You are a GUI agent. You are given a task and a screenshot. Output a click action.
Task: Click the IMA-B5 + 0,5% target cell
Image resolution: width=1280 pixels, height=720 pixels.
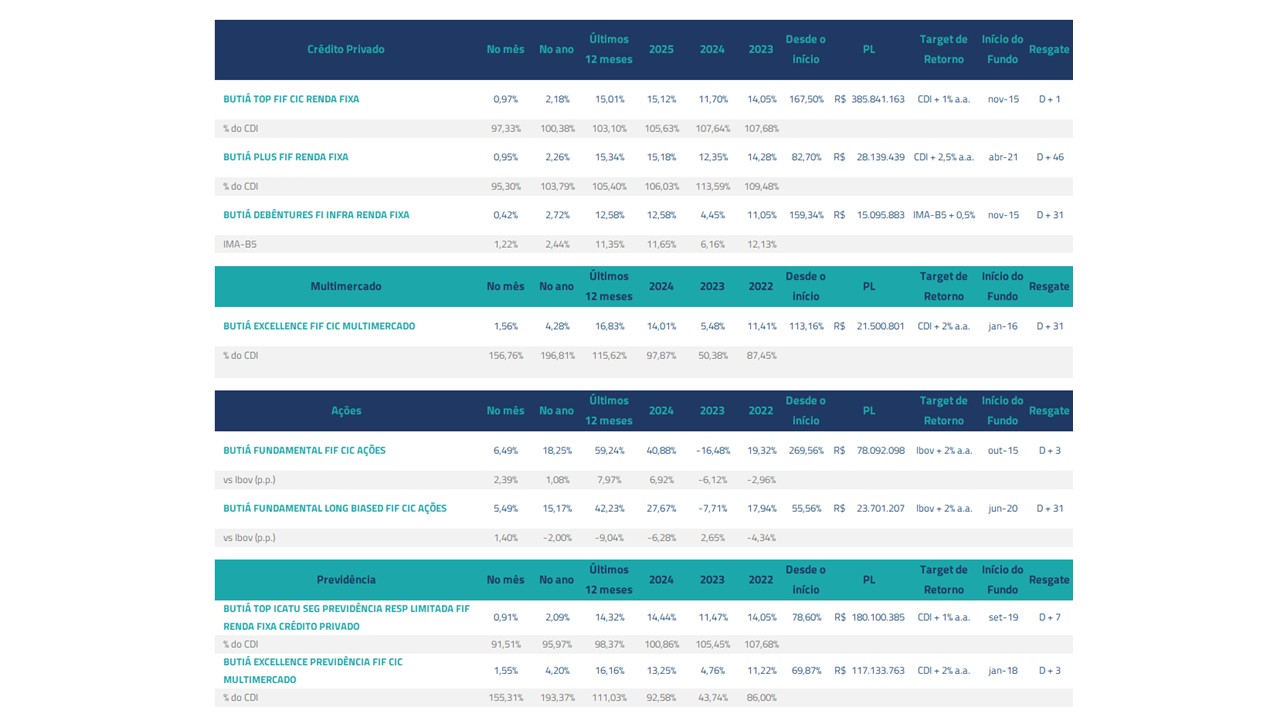click(x=943, y=215)
